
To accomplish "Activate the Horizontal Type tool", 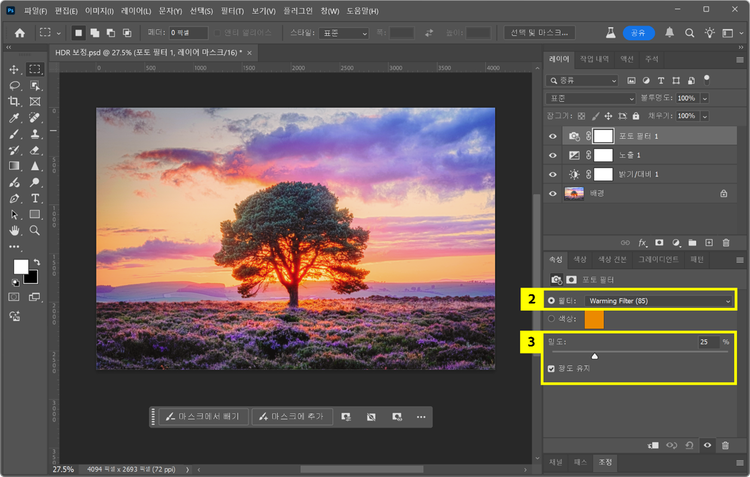I will [x=35, y=198].
